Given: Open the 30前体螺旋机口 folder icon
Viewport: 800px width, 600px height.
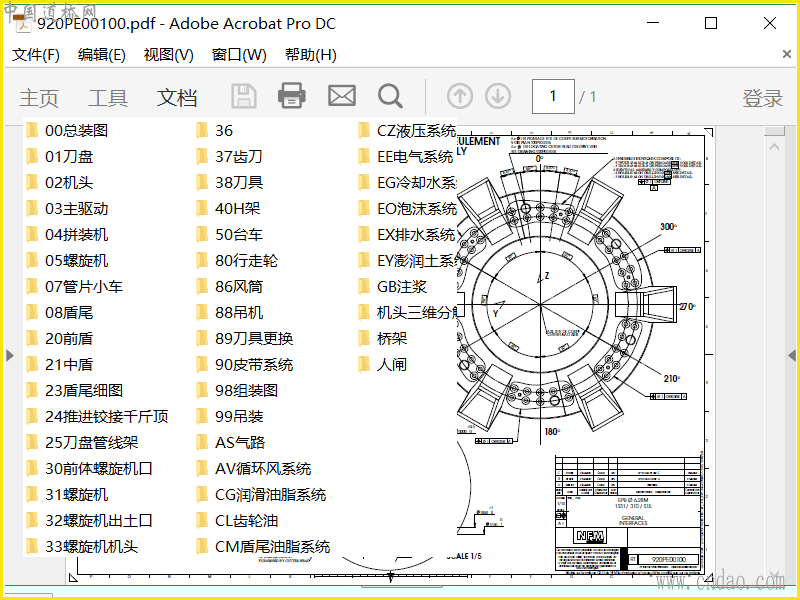Looking at the screenshot, I should 32,469.
